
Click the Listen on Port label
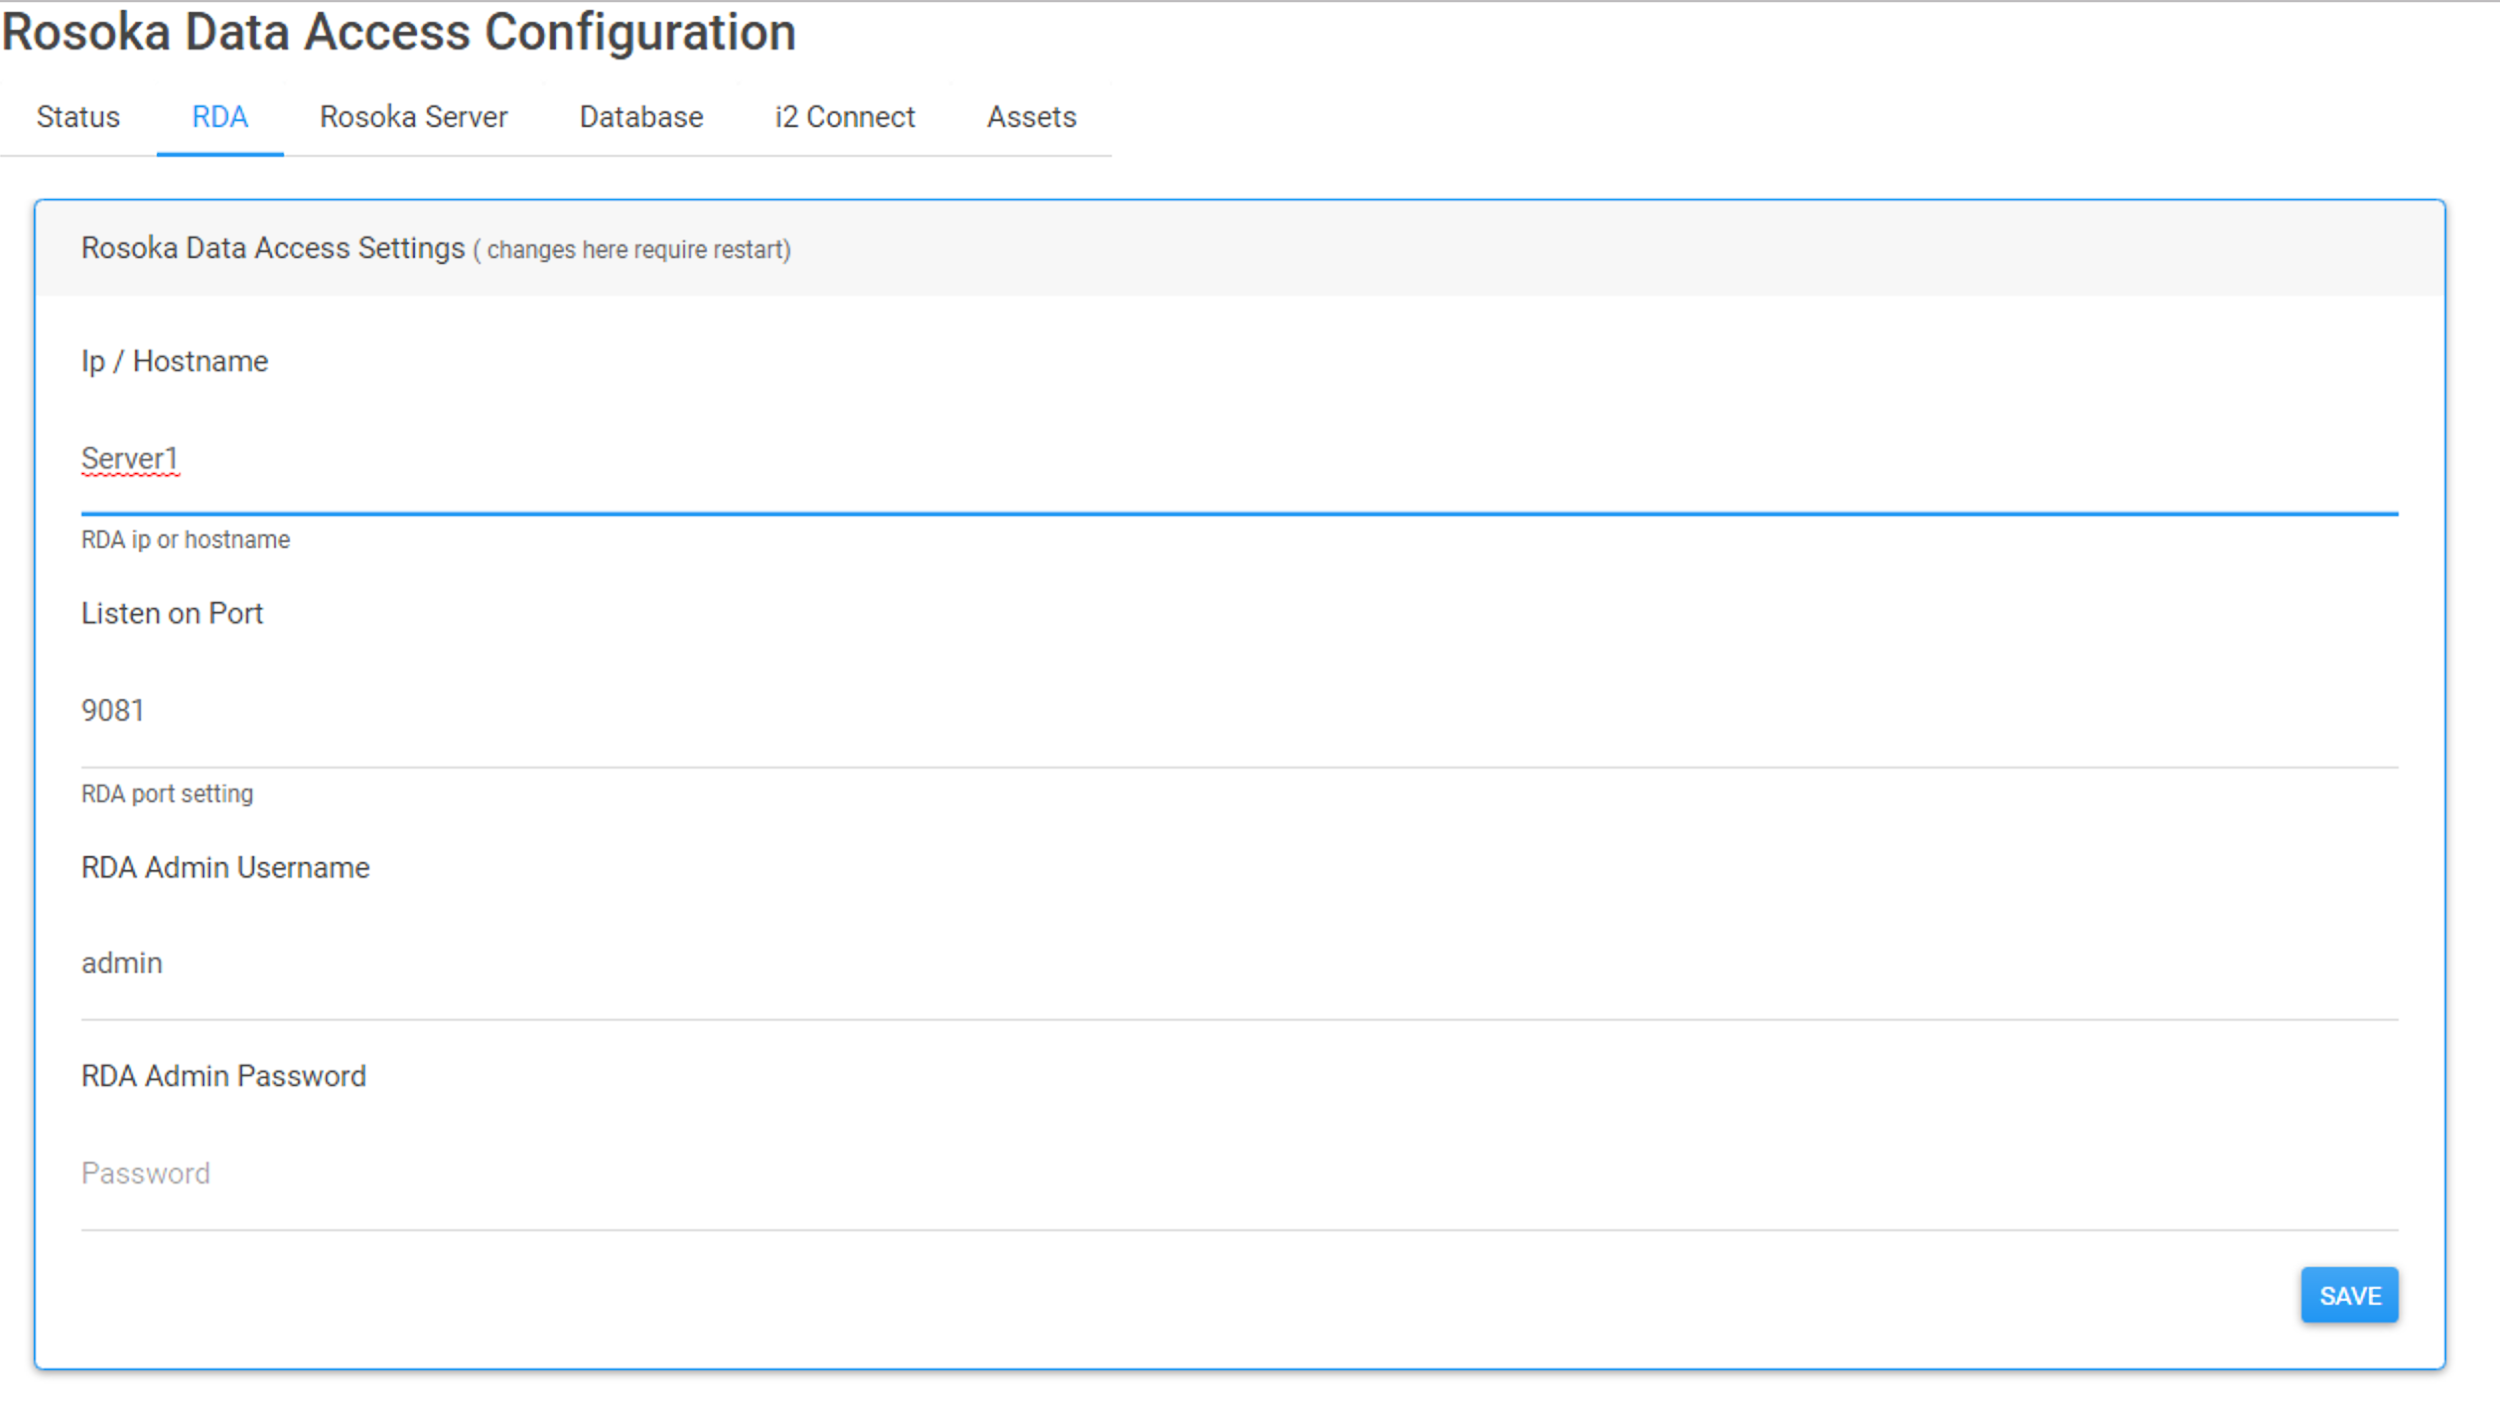(171, 614)
